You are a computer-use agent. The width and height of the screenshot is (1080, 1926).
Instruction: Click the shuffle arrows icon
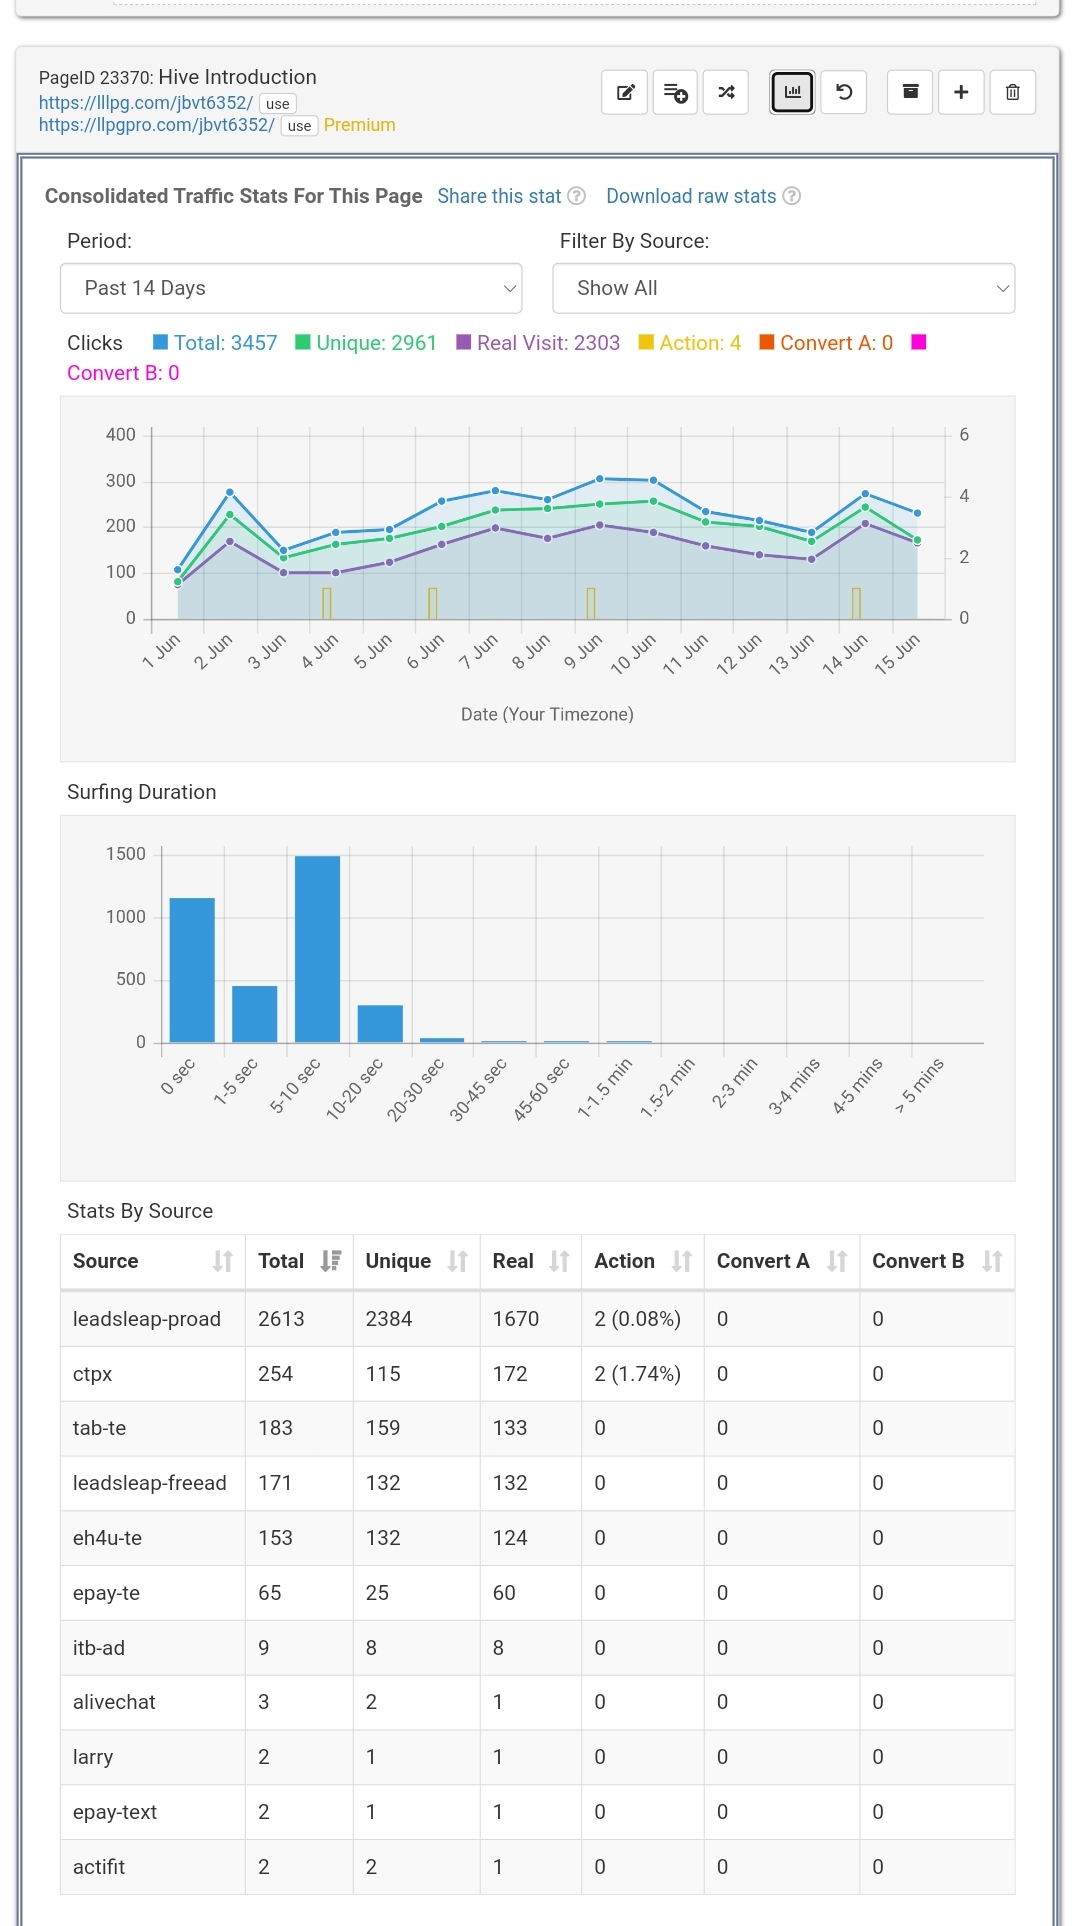(726, 92)
